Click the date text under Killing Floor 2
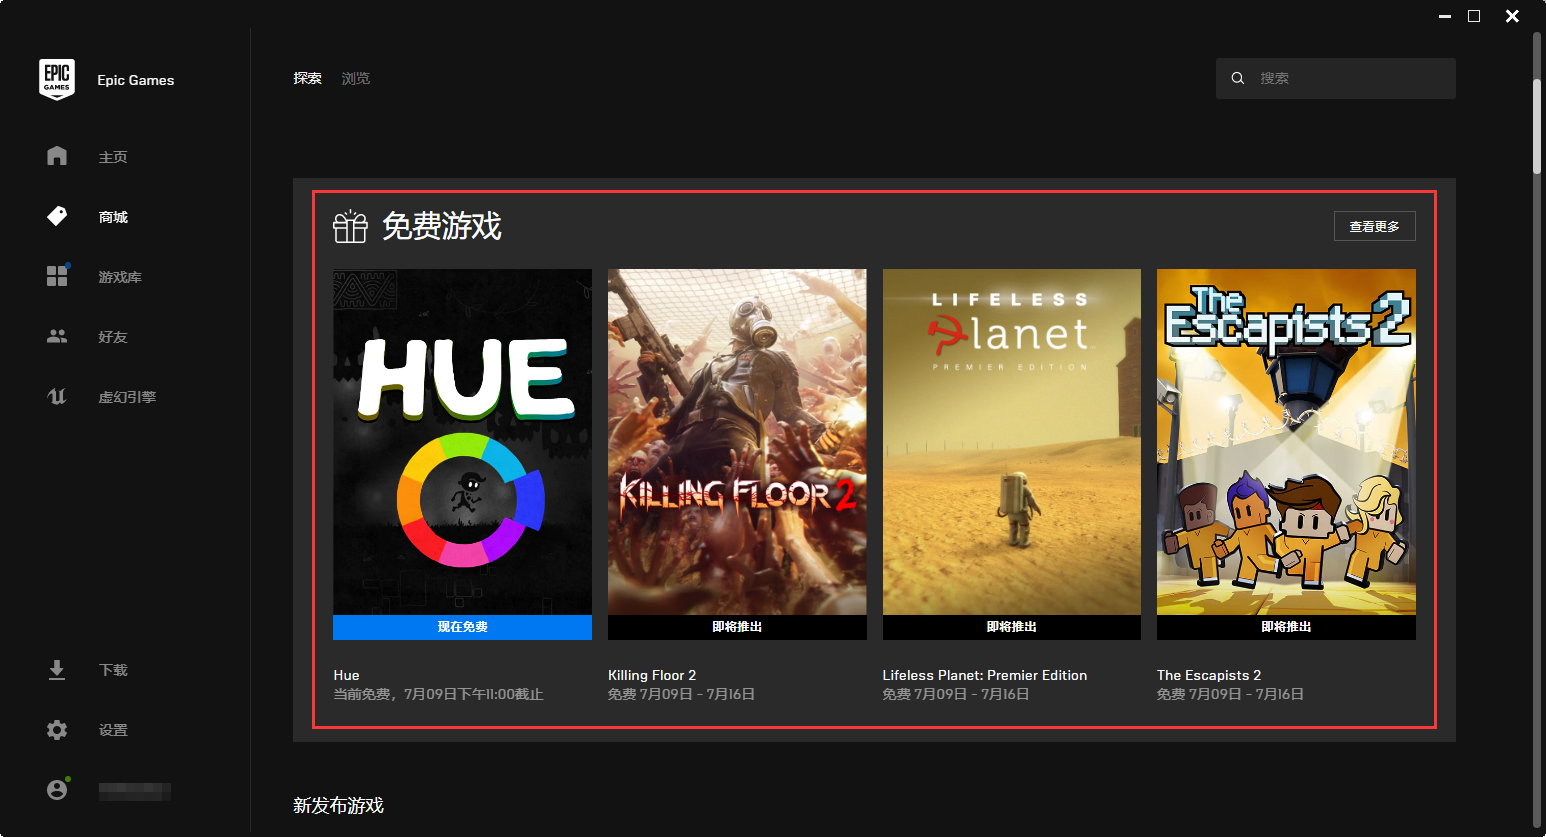This screenshot has width=1546, height=837. coord(681,694)
